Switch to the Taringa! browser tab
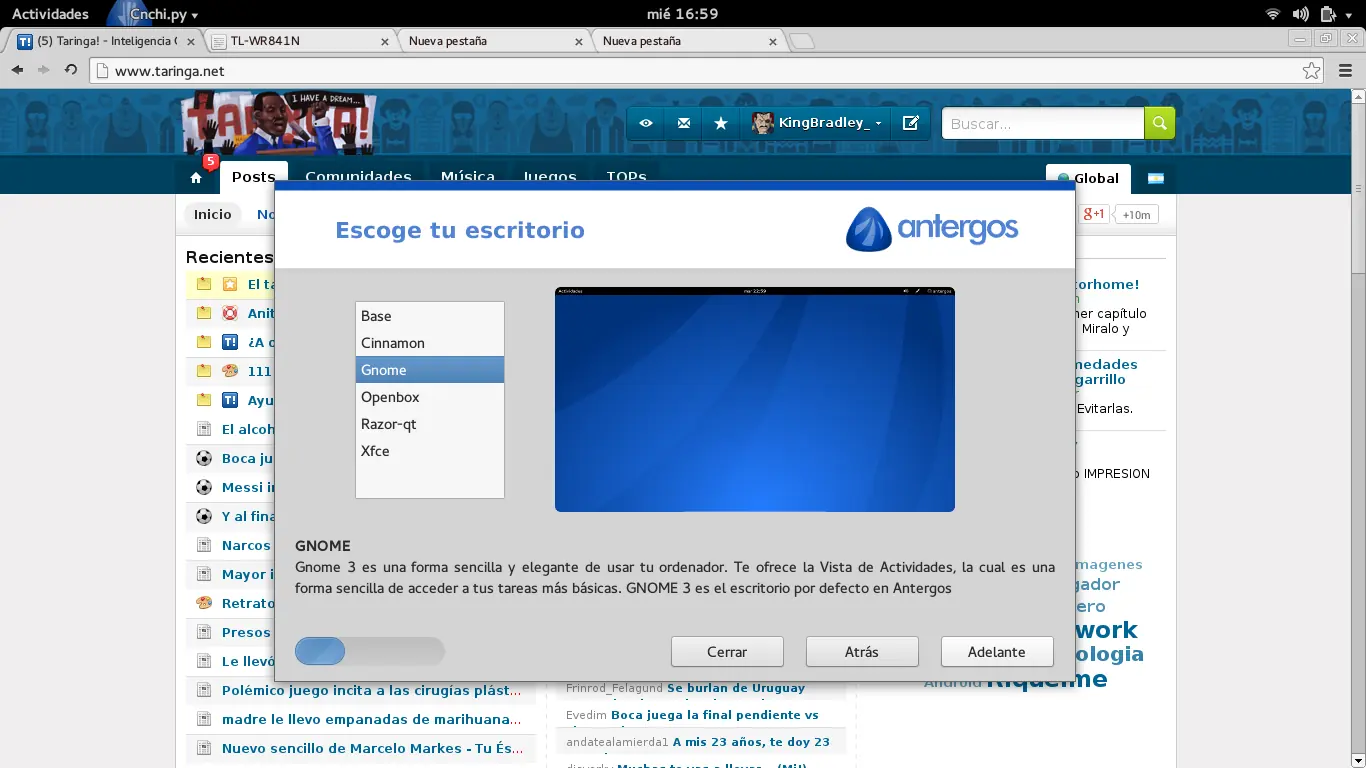This screenshot has height=768, width=1366. (105, 41)
